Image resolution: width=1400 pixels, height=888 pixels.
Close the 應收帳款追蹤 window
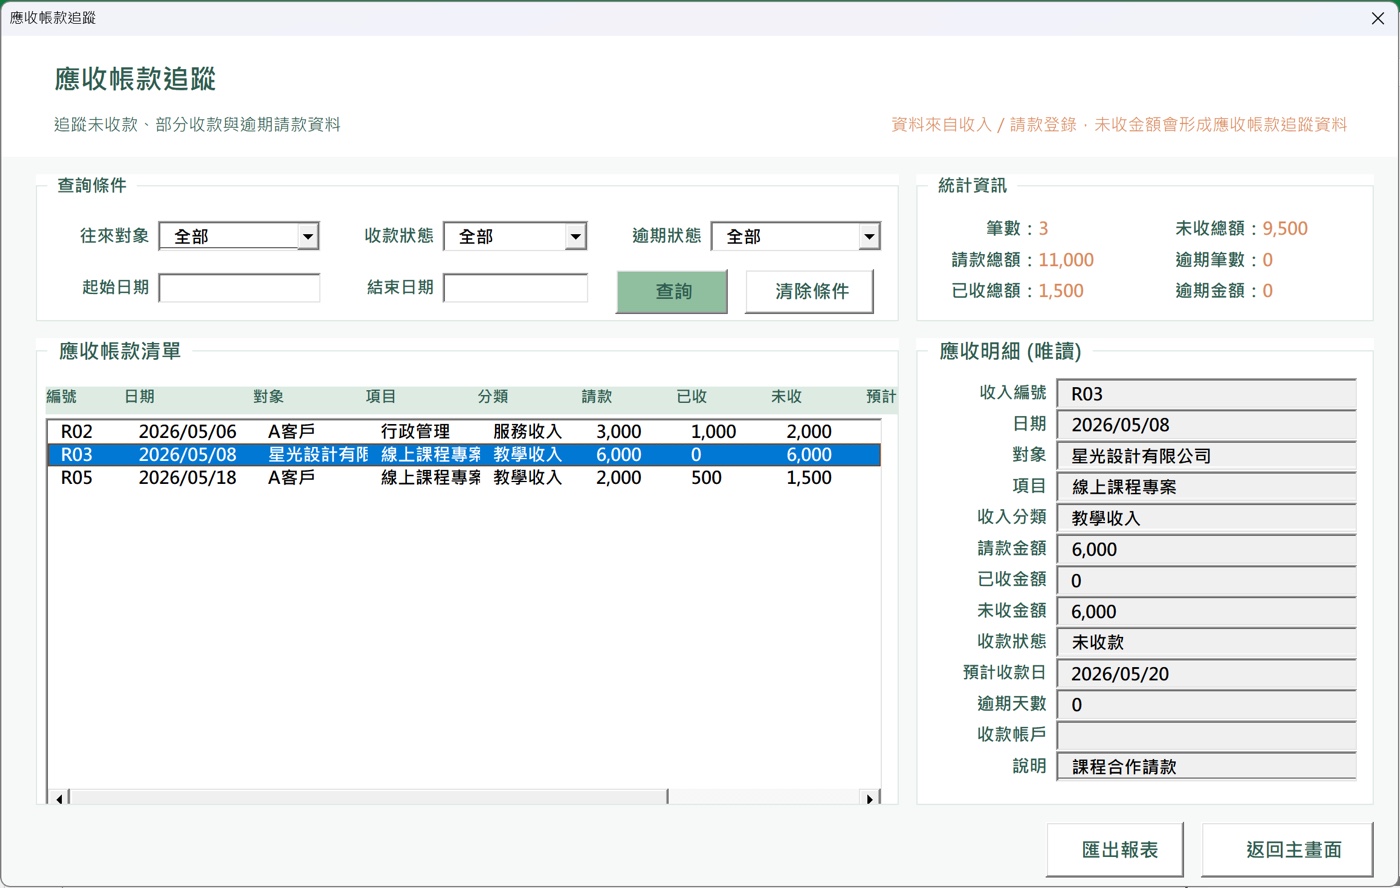pyautogui.click(x=1377, y=18)
